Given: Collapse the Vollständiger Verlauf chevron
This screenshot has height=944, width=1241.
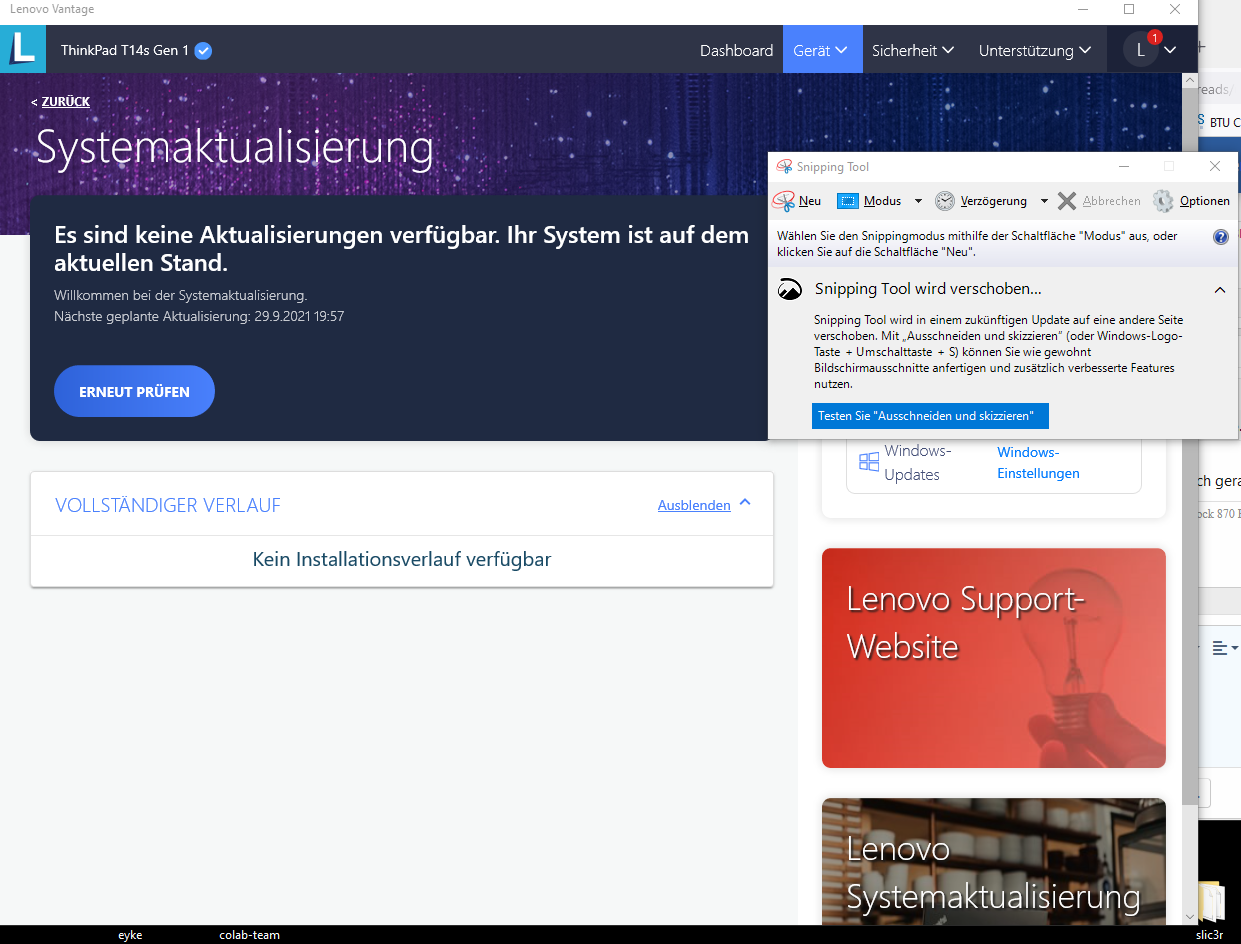Looking at the screenshot, I should (x=744, y=504).
